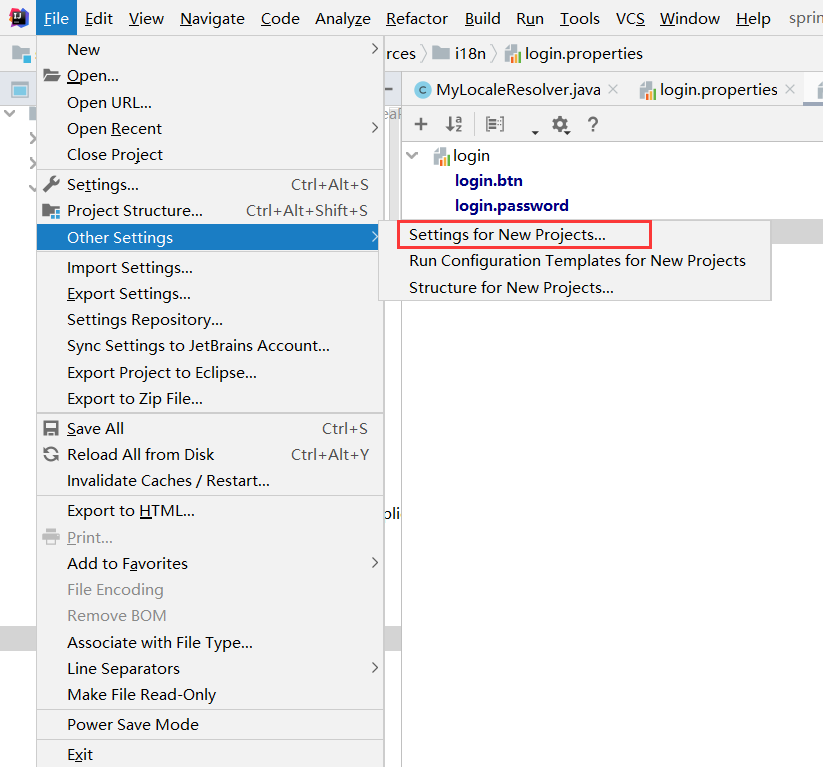Select the login.password property key
This screenshot has width=823, height=767.
pyautogui.click(x=512, y=205)
